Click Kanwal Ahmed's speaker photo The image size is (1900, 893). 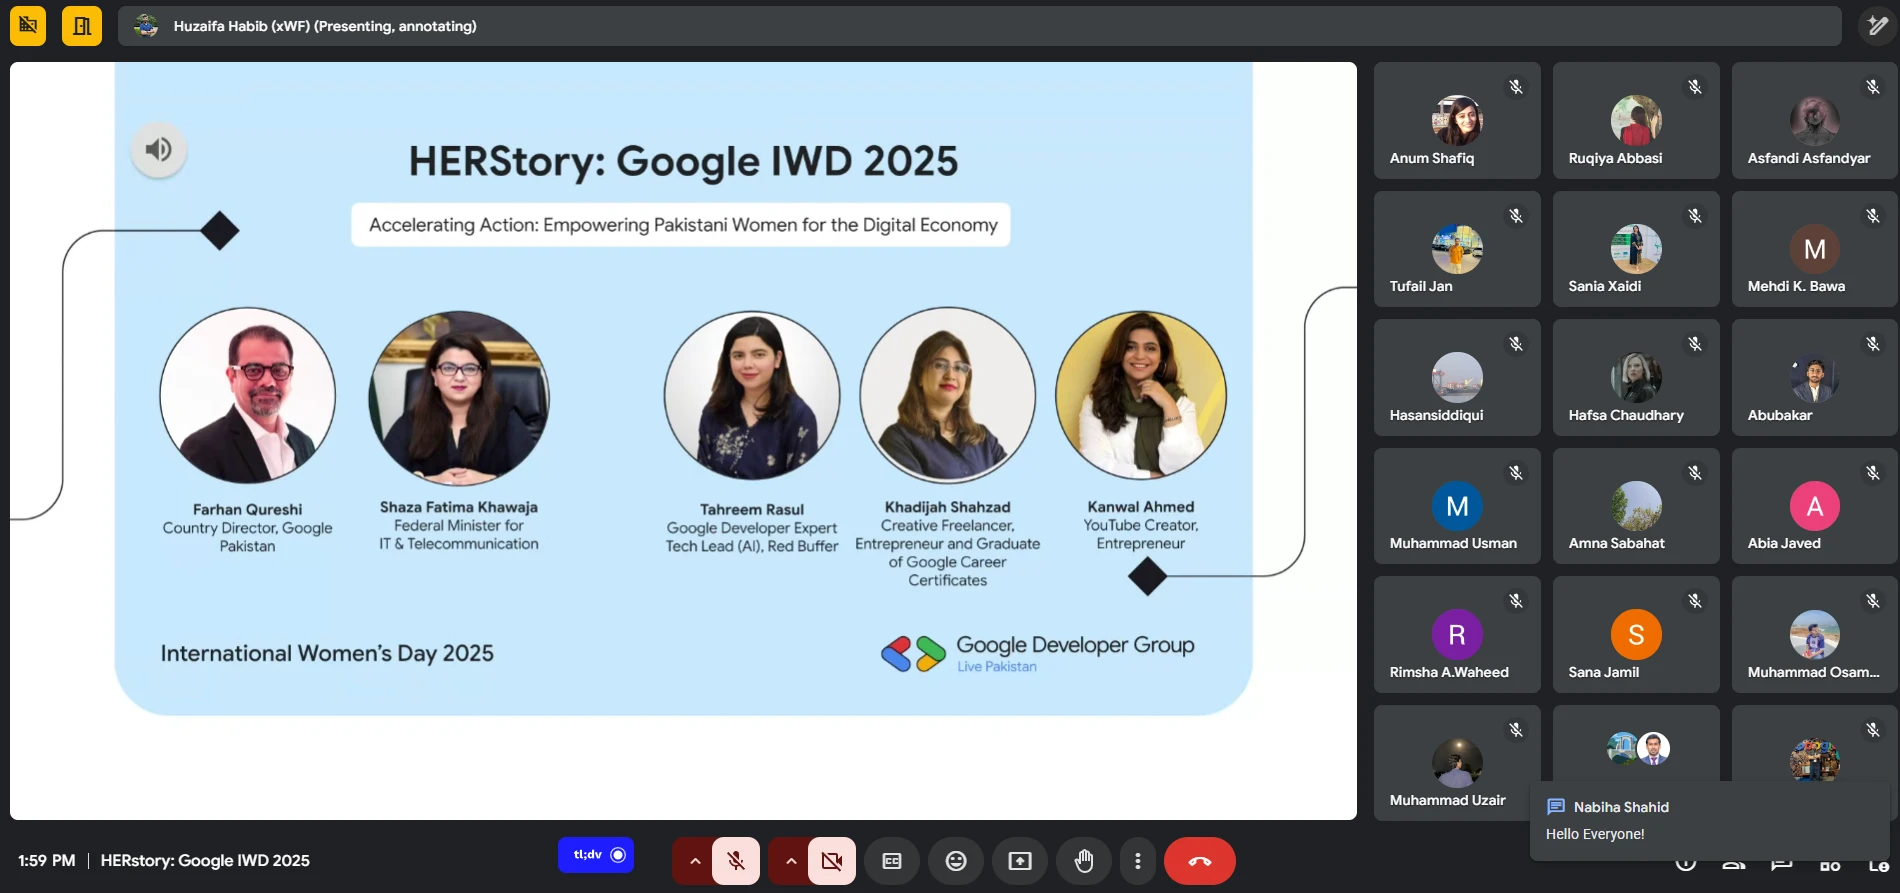pos(1141,394)
